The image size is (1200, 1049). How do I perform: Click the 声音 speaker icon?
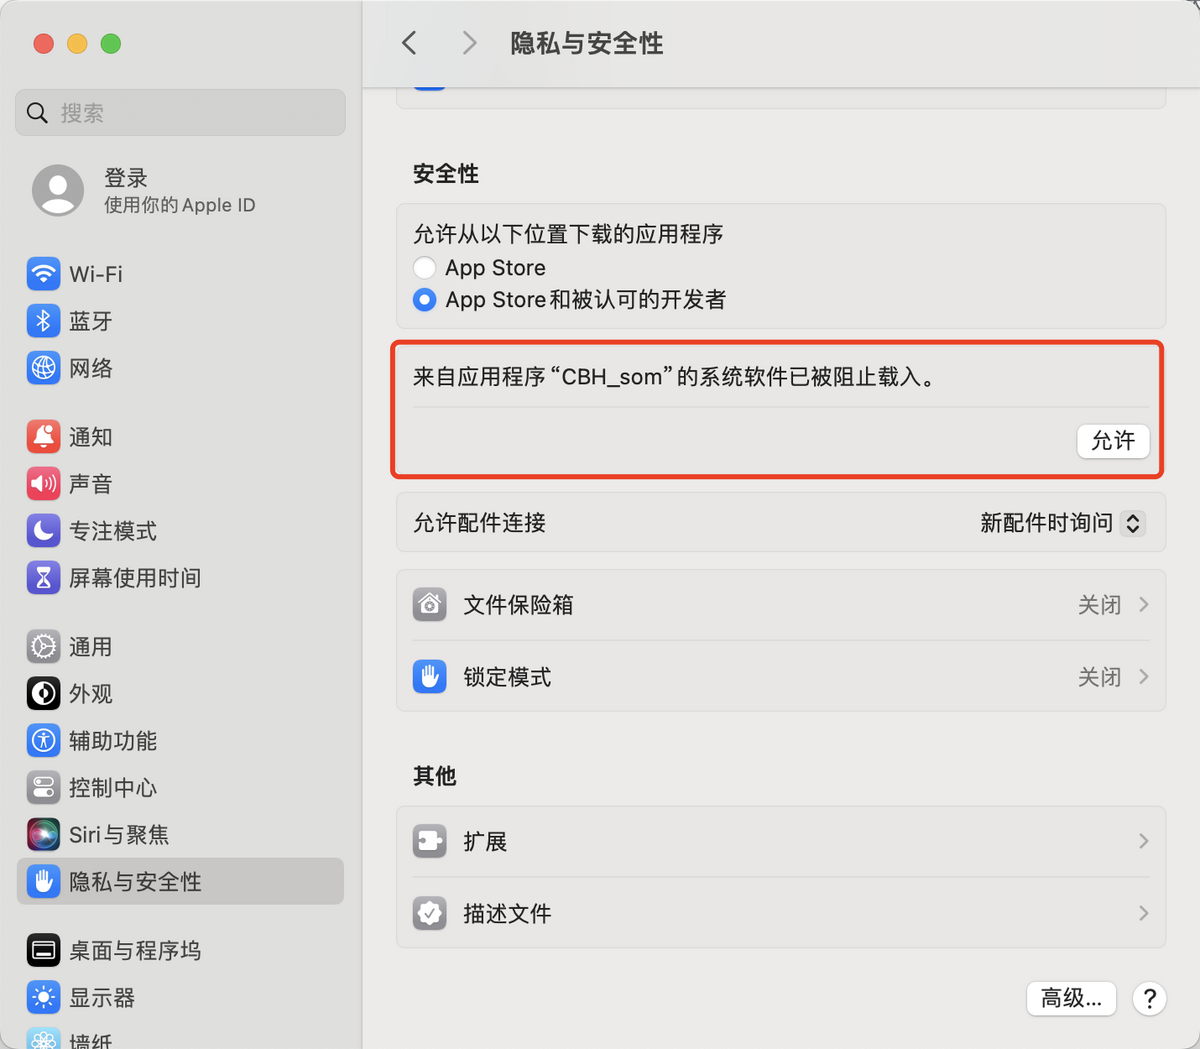(43, 484)
